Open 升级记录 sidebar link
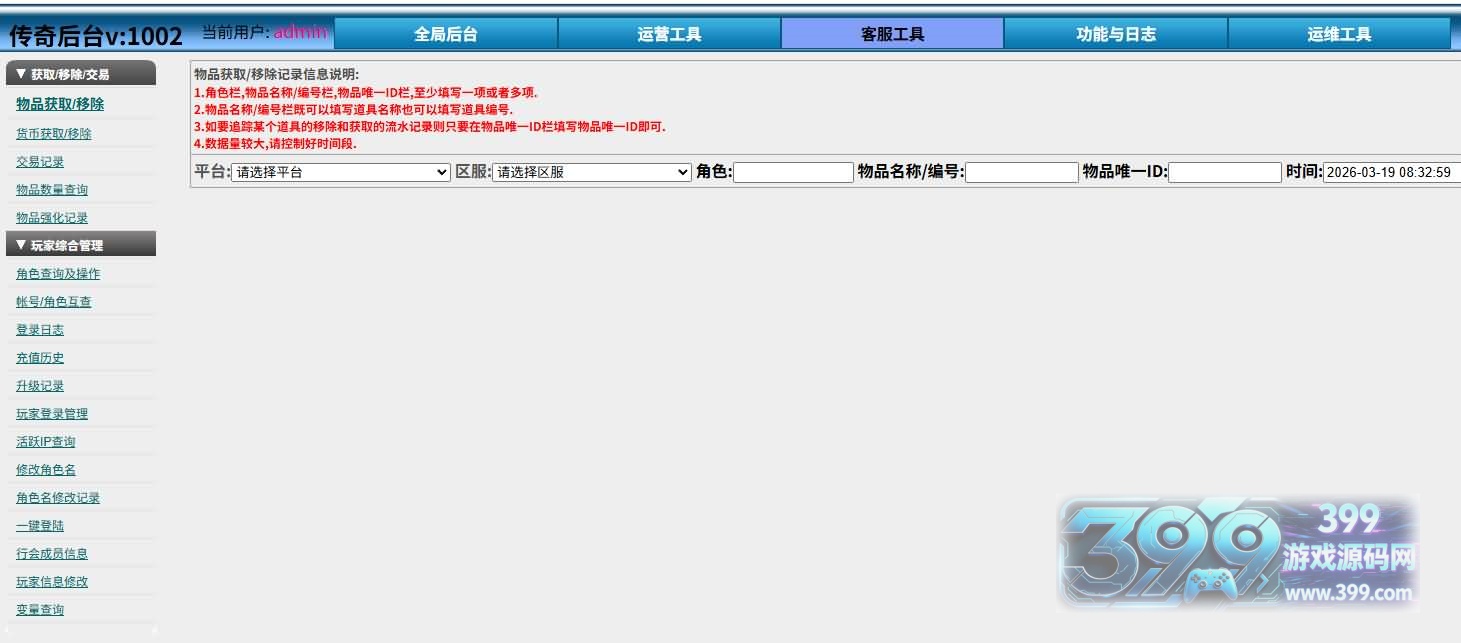Viewport: 1461px width, 643px height. pos(40,385)
